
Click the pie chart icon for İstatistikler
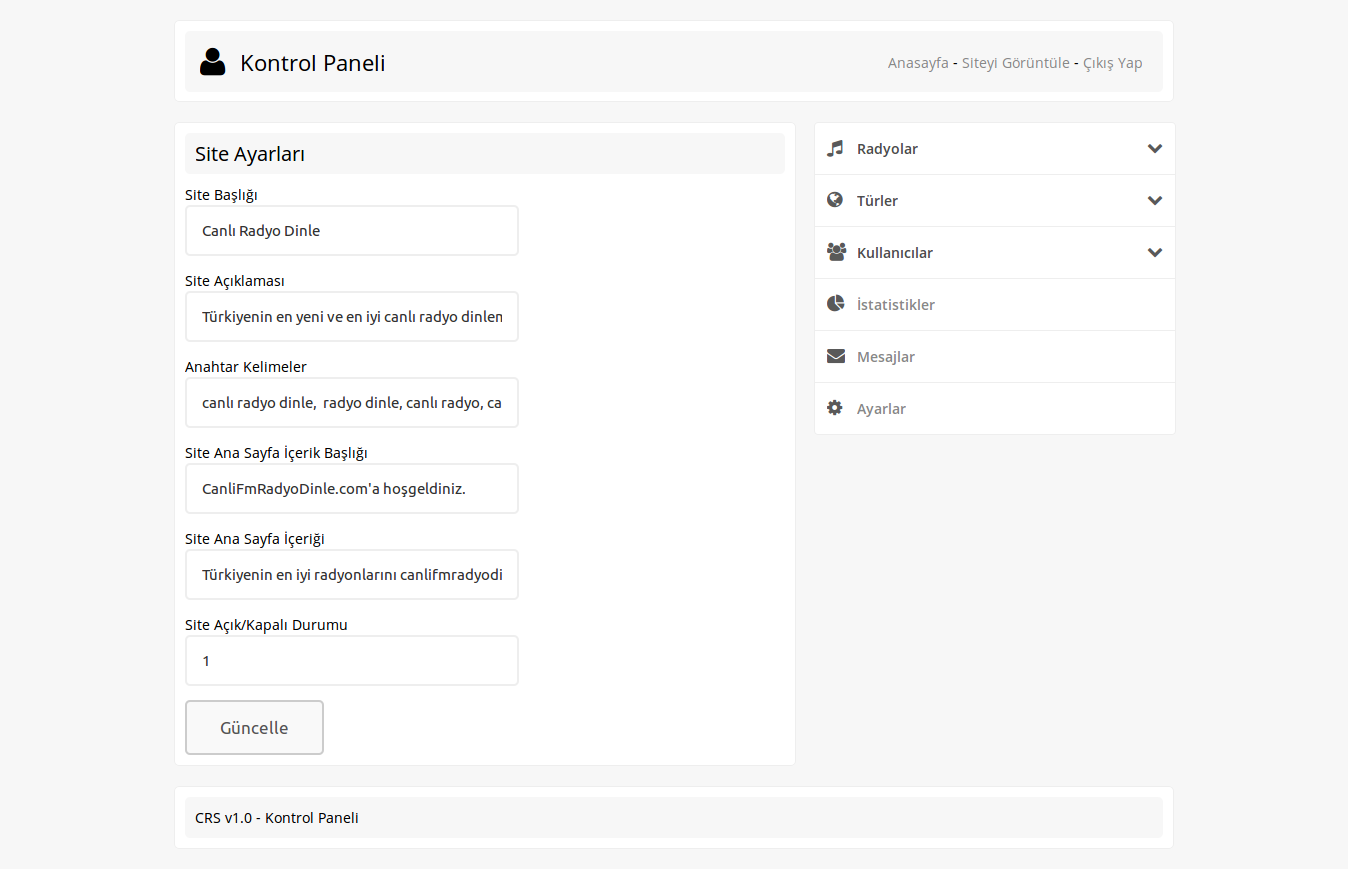835,304
